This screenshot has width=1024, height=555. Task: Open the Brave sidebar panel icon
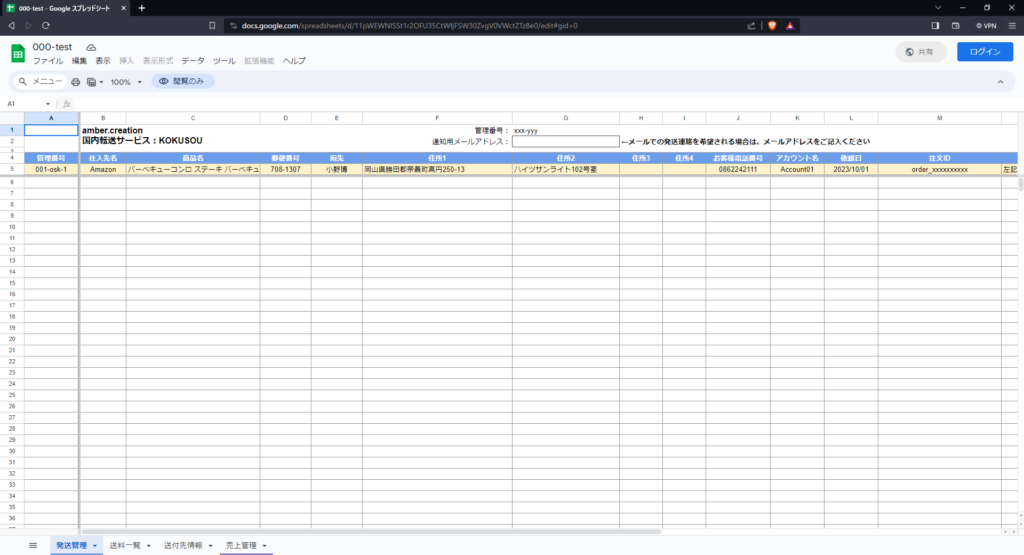pyautogui.click(x=935, y=25)
